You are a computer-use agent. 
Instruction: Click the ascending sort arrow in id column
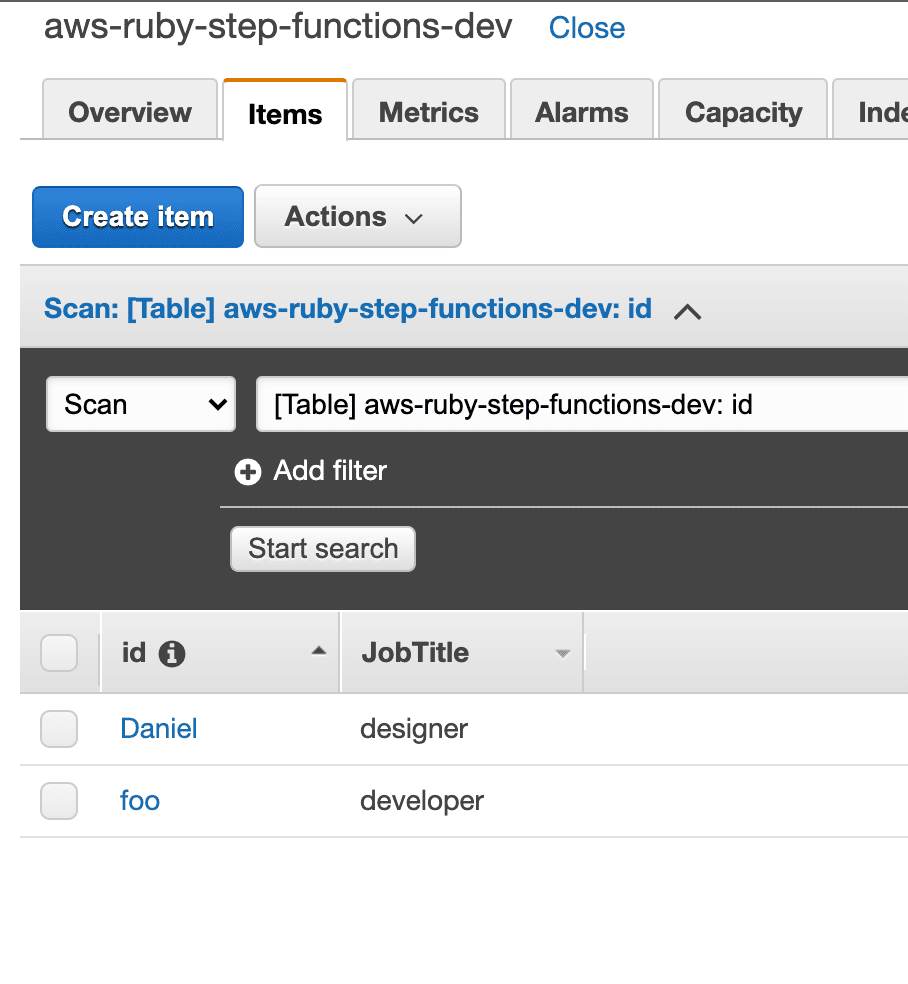(x=319, y=651)
